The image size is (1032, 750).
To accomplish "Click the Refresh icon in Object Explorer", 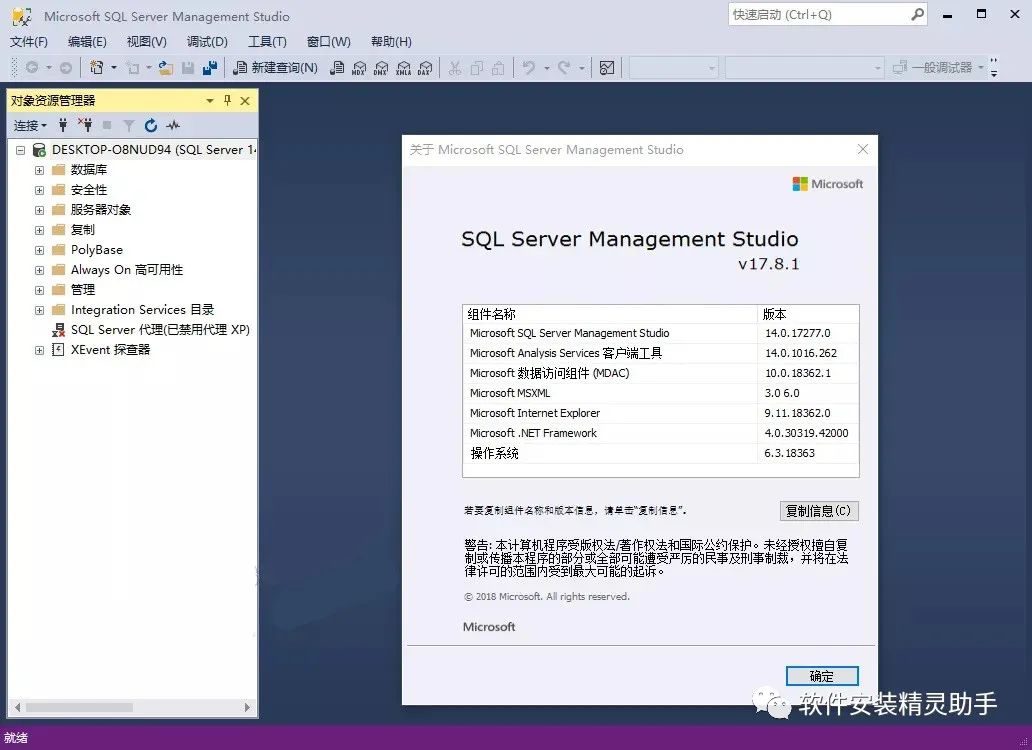I will tap(151, 125).
